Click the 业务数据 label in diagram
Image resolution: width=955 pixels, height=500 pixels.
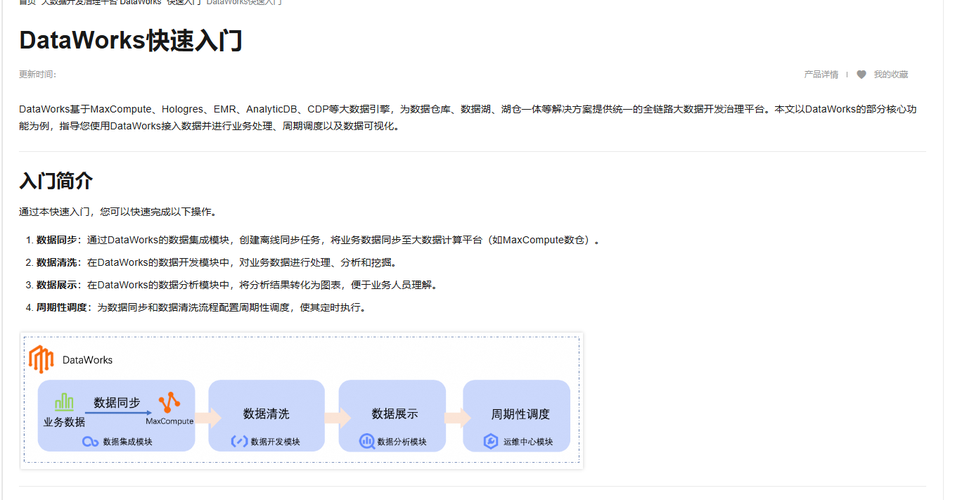tap(64, 422)
